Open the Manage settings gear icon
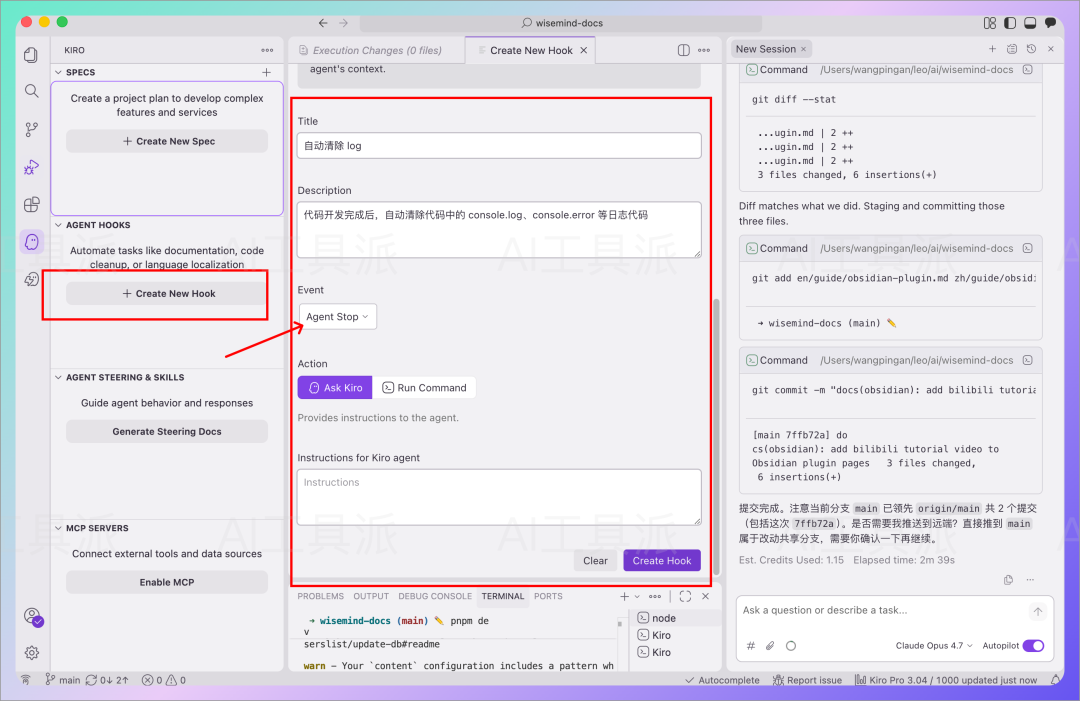This screenshot has width=1080, height=701. coord(32,652)
